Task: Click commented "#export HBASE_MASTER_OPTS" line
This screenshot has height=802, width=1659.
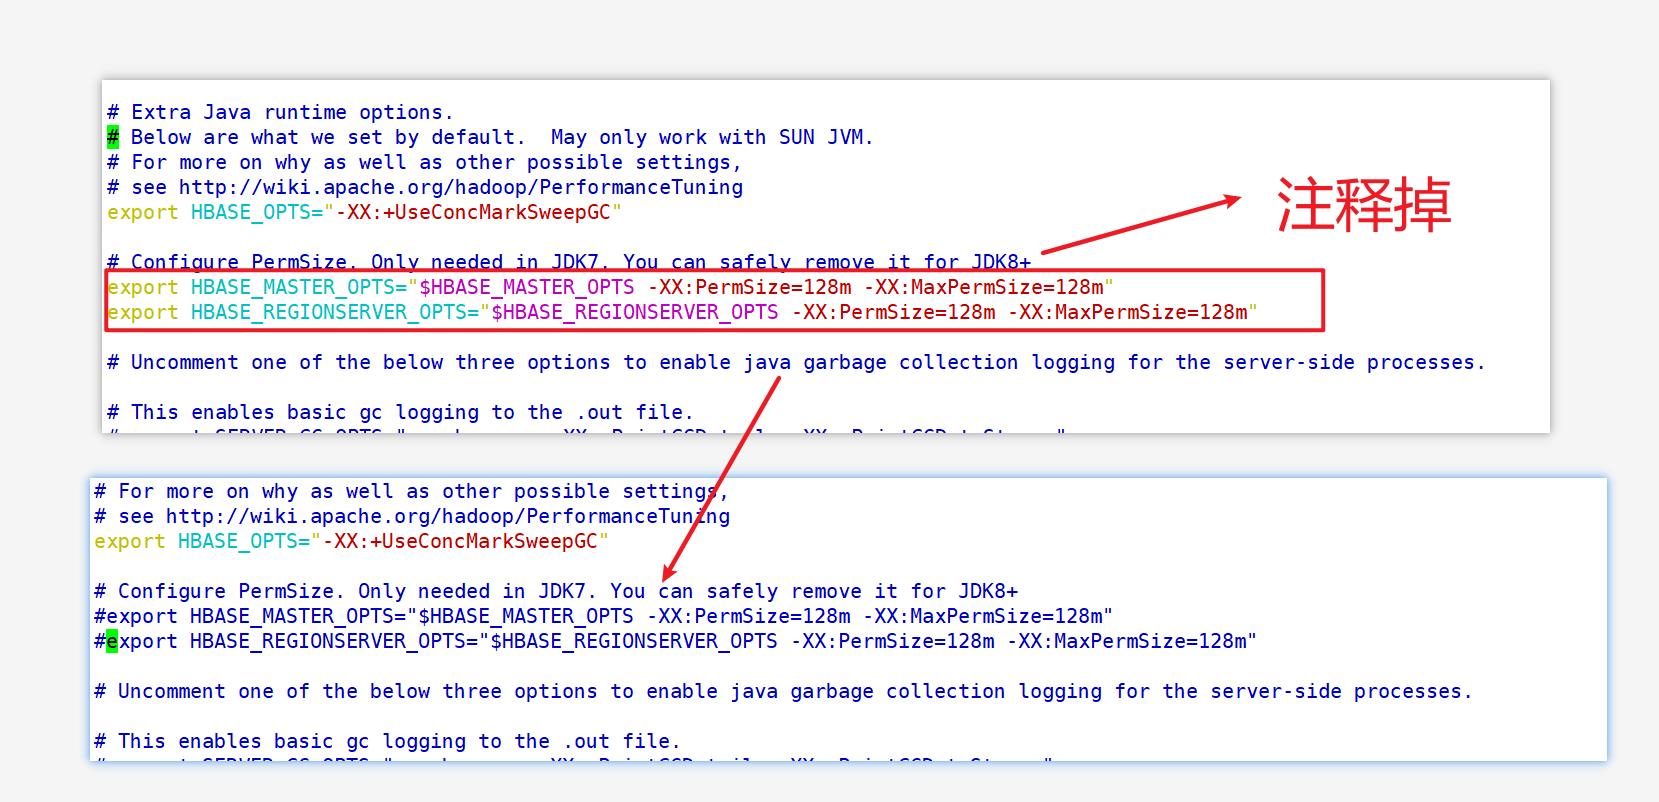Action: (x=603, y=616)
